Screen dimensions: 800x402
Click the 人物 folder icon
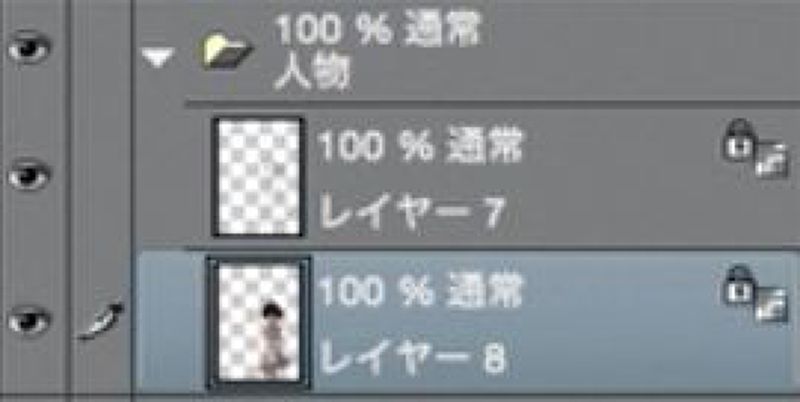[225, 52]
